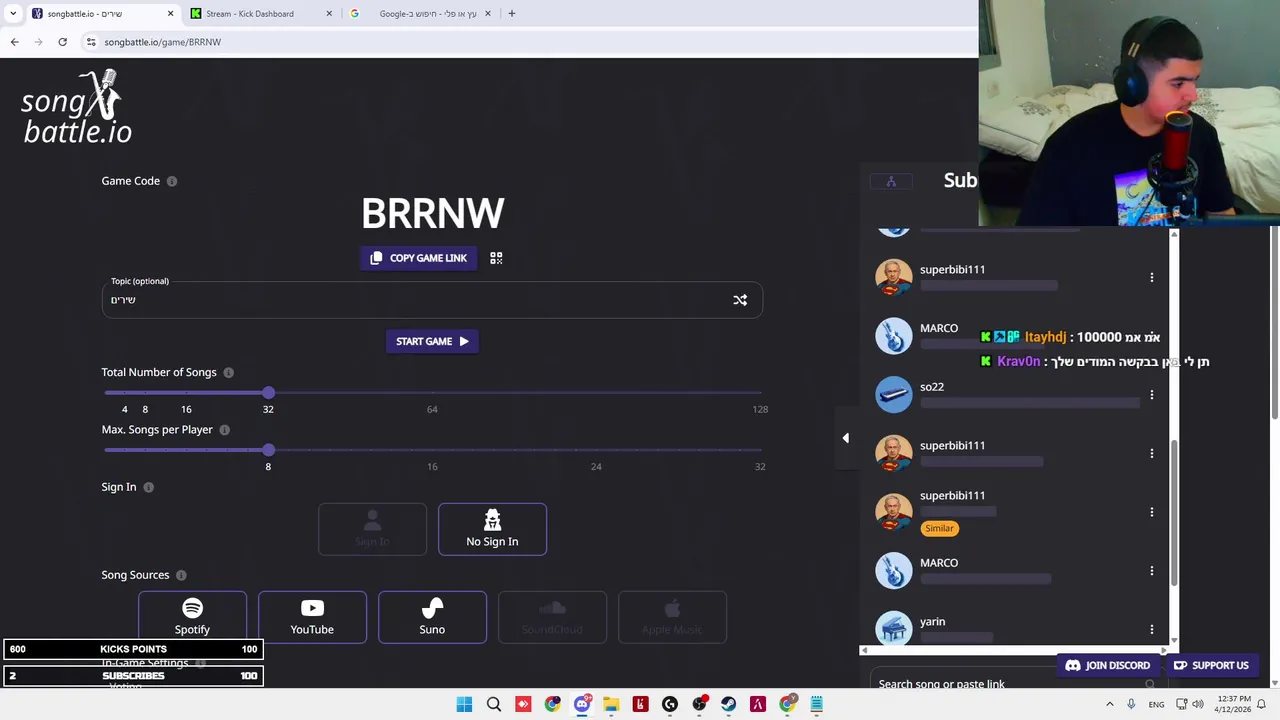1280x720 pixels.
Task: Click the Similar badge
Action: 939,528
